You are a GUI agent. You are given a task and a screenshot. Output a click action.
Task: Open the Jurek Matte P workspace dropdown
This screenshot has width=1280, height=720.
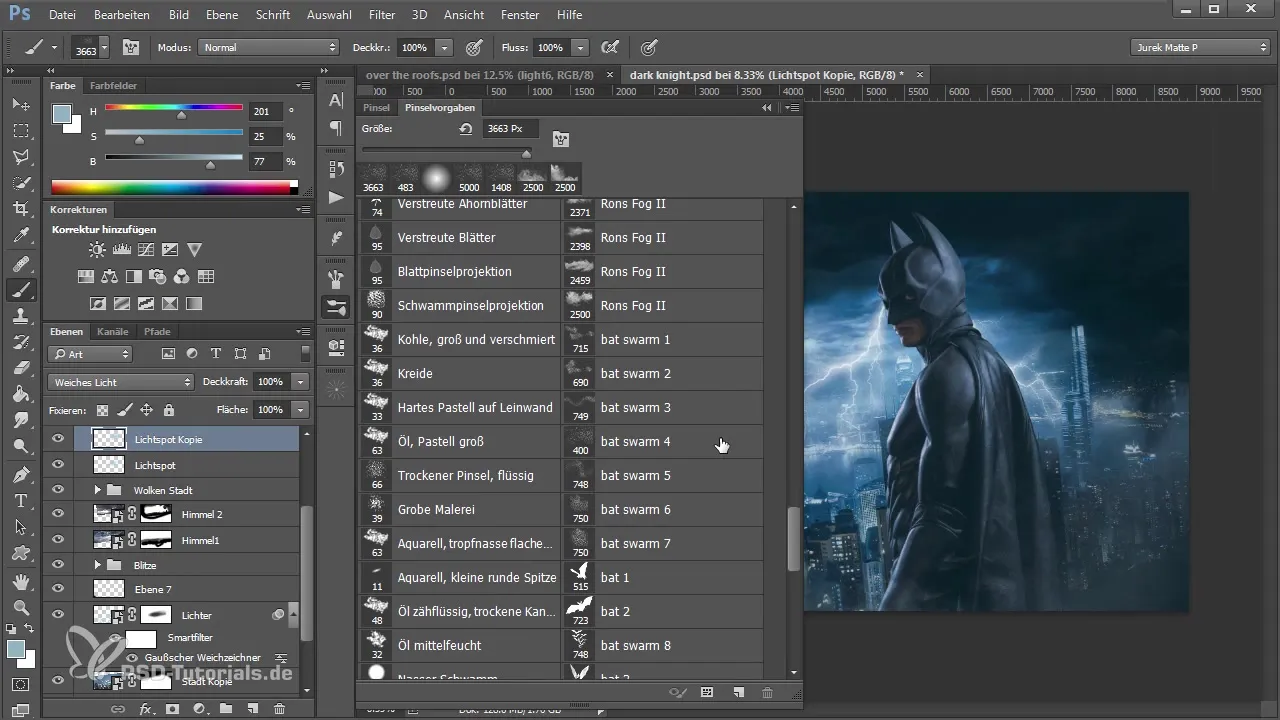coord(1200,47)
